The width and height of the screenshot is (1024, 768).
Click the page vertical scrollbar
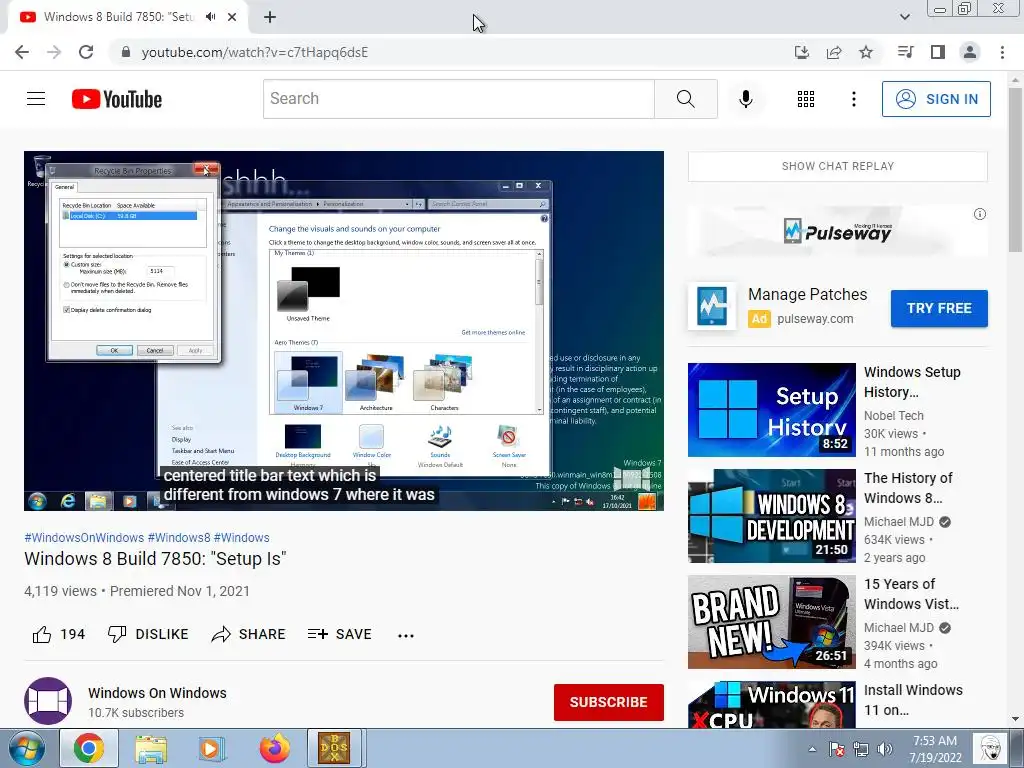point(1016,170)
